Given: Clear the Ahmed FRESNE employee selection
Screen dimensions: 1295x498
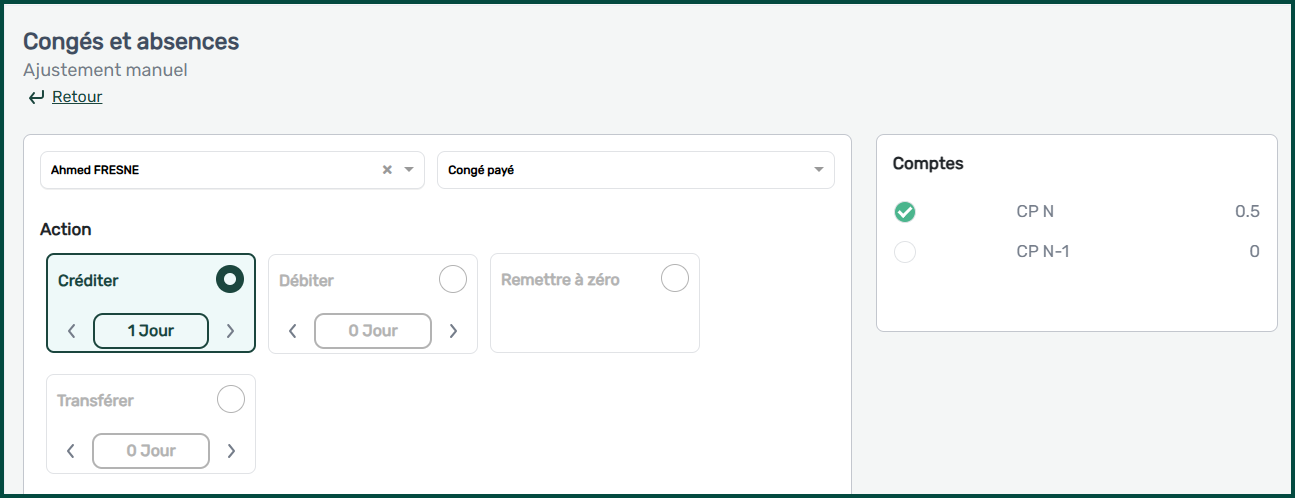Looking at the screenshot, I should coord(387,170).
